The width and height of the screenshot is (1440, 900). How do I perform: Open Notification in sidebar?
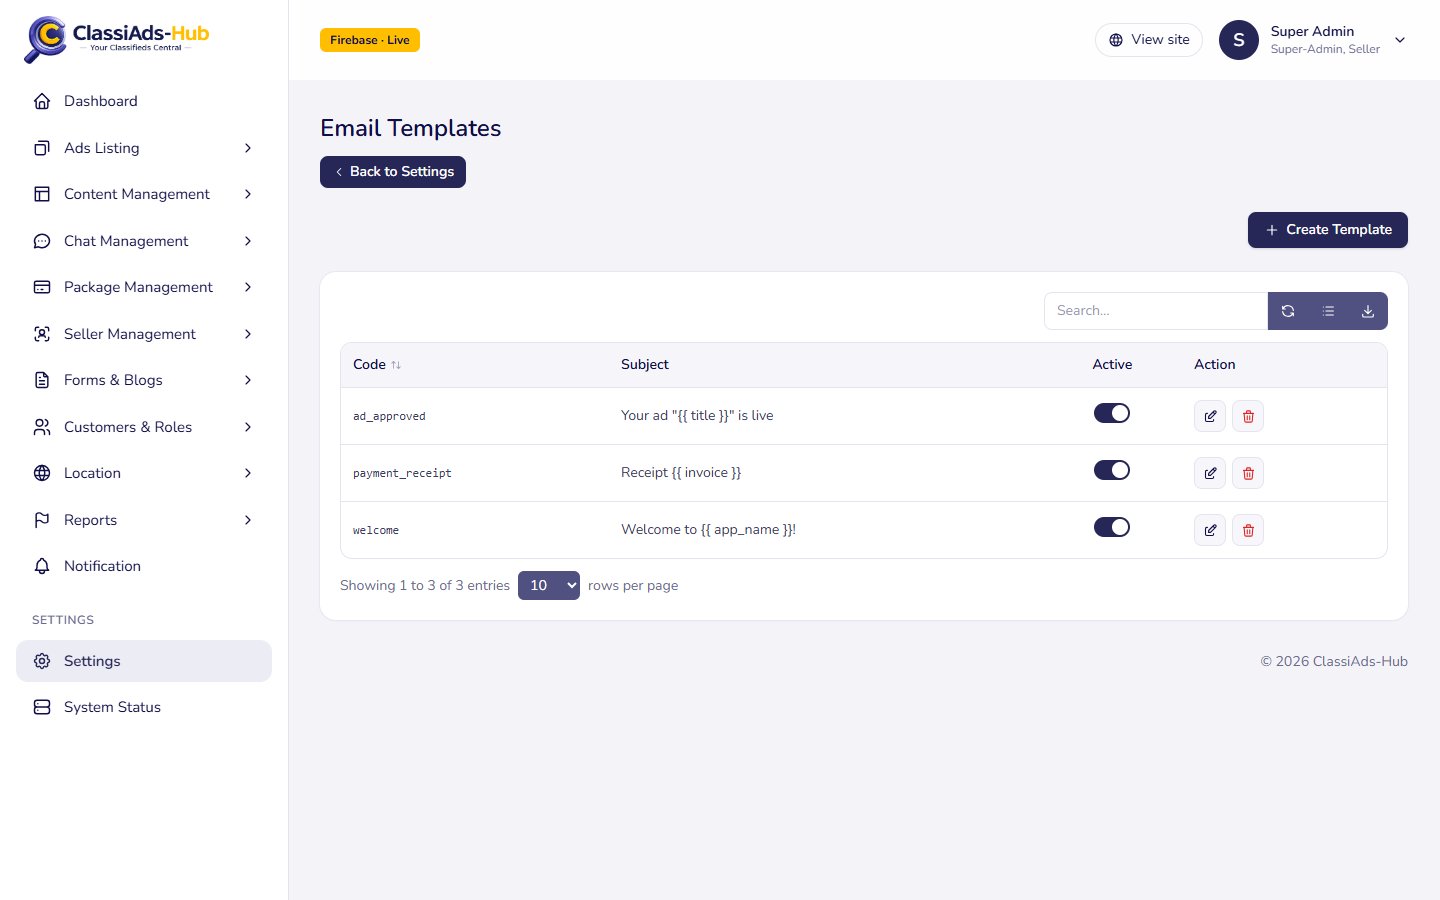144,566
